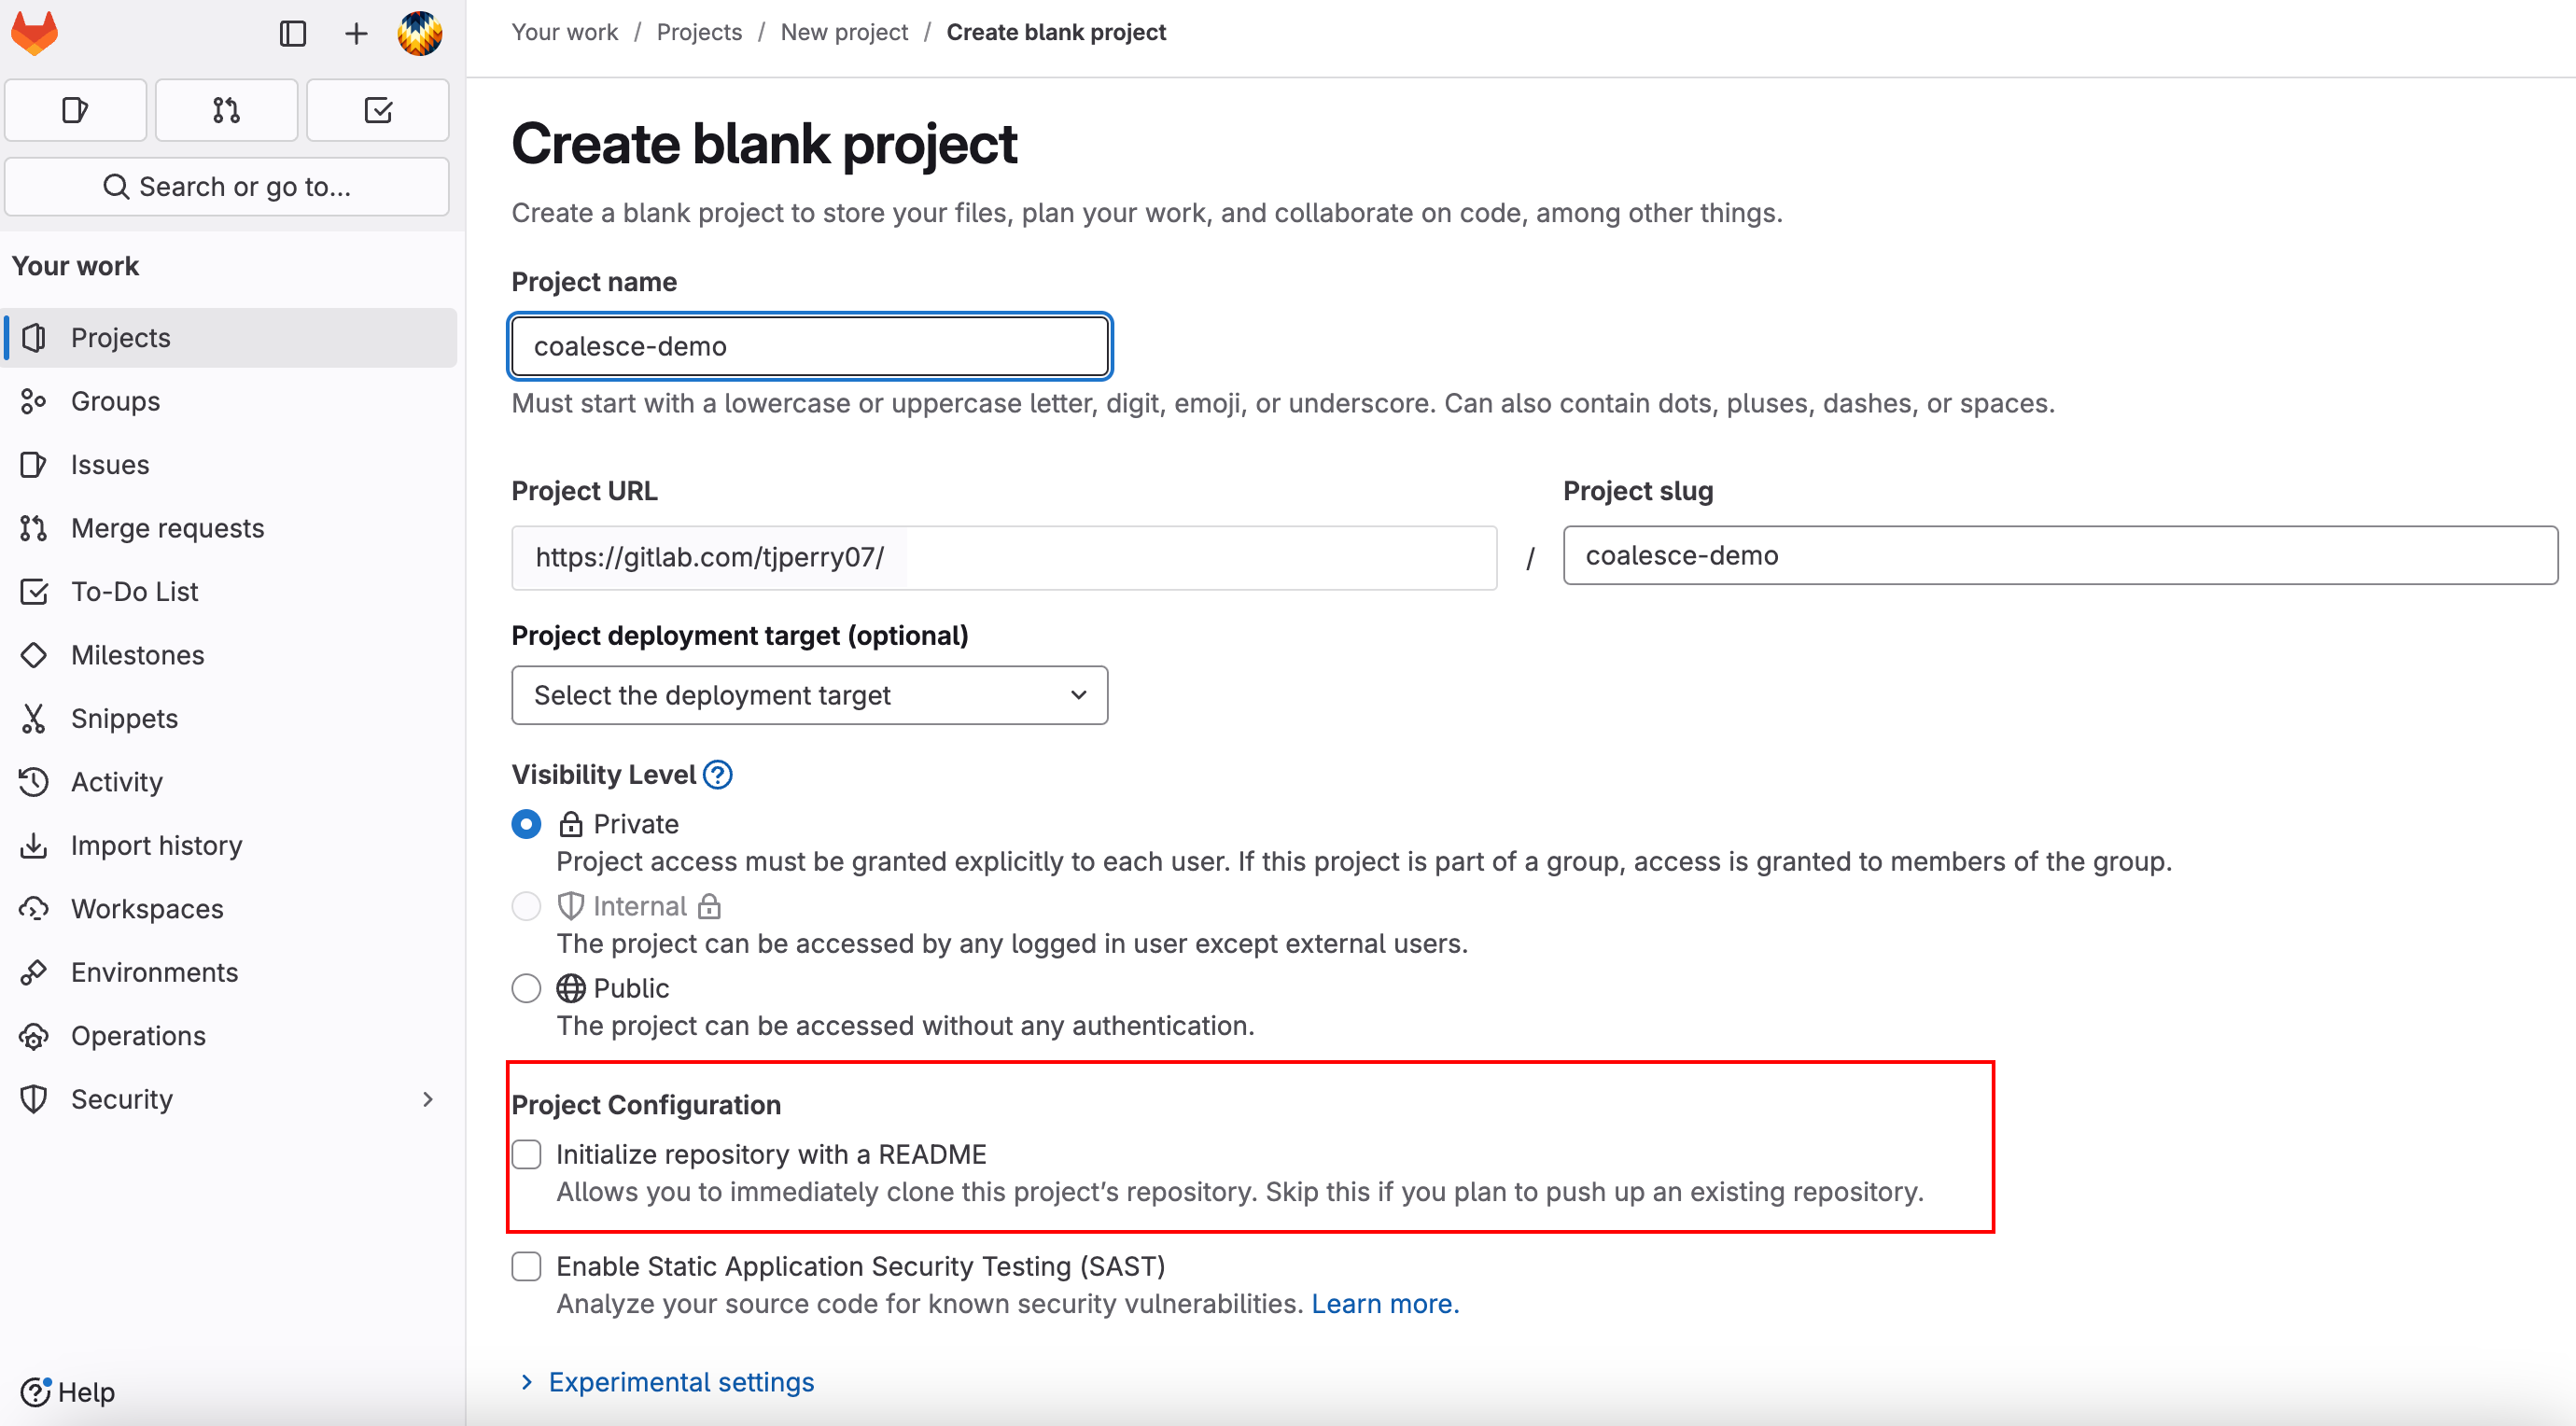Open the Environments section

pos(154,971)
